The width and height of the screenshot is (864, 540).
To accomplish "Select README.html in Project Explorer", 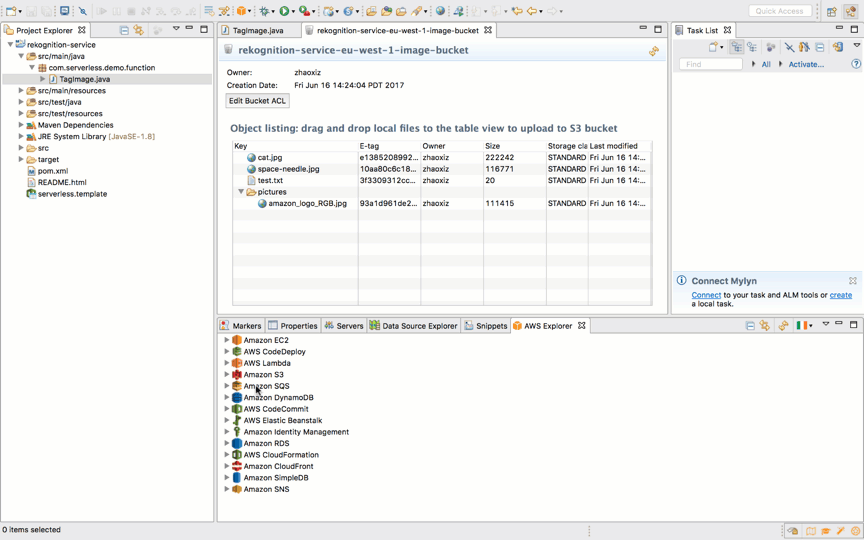I will (x=62, y=182).
